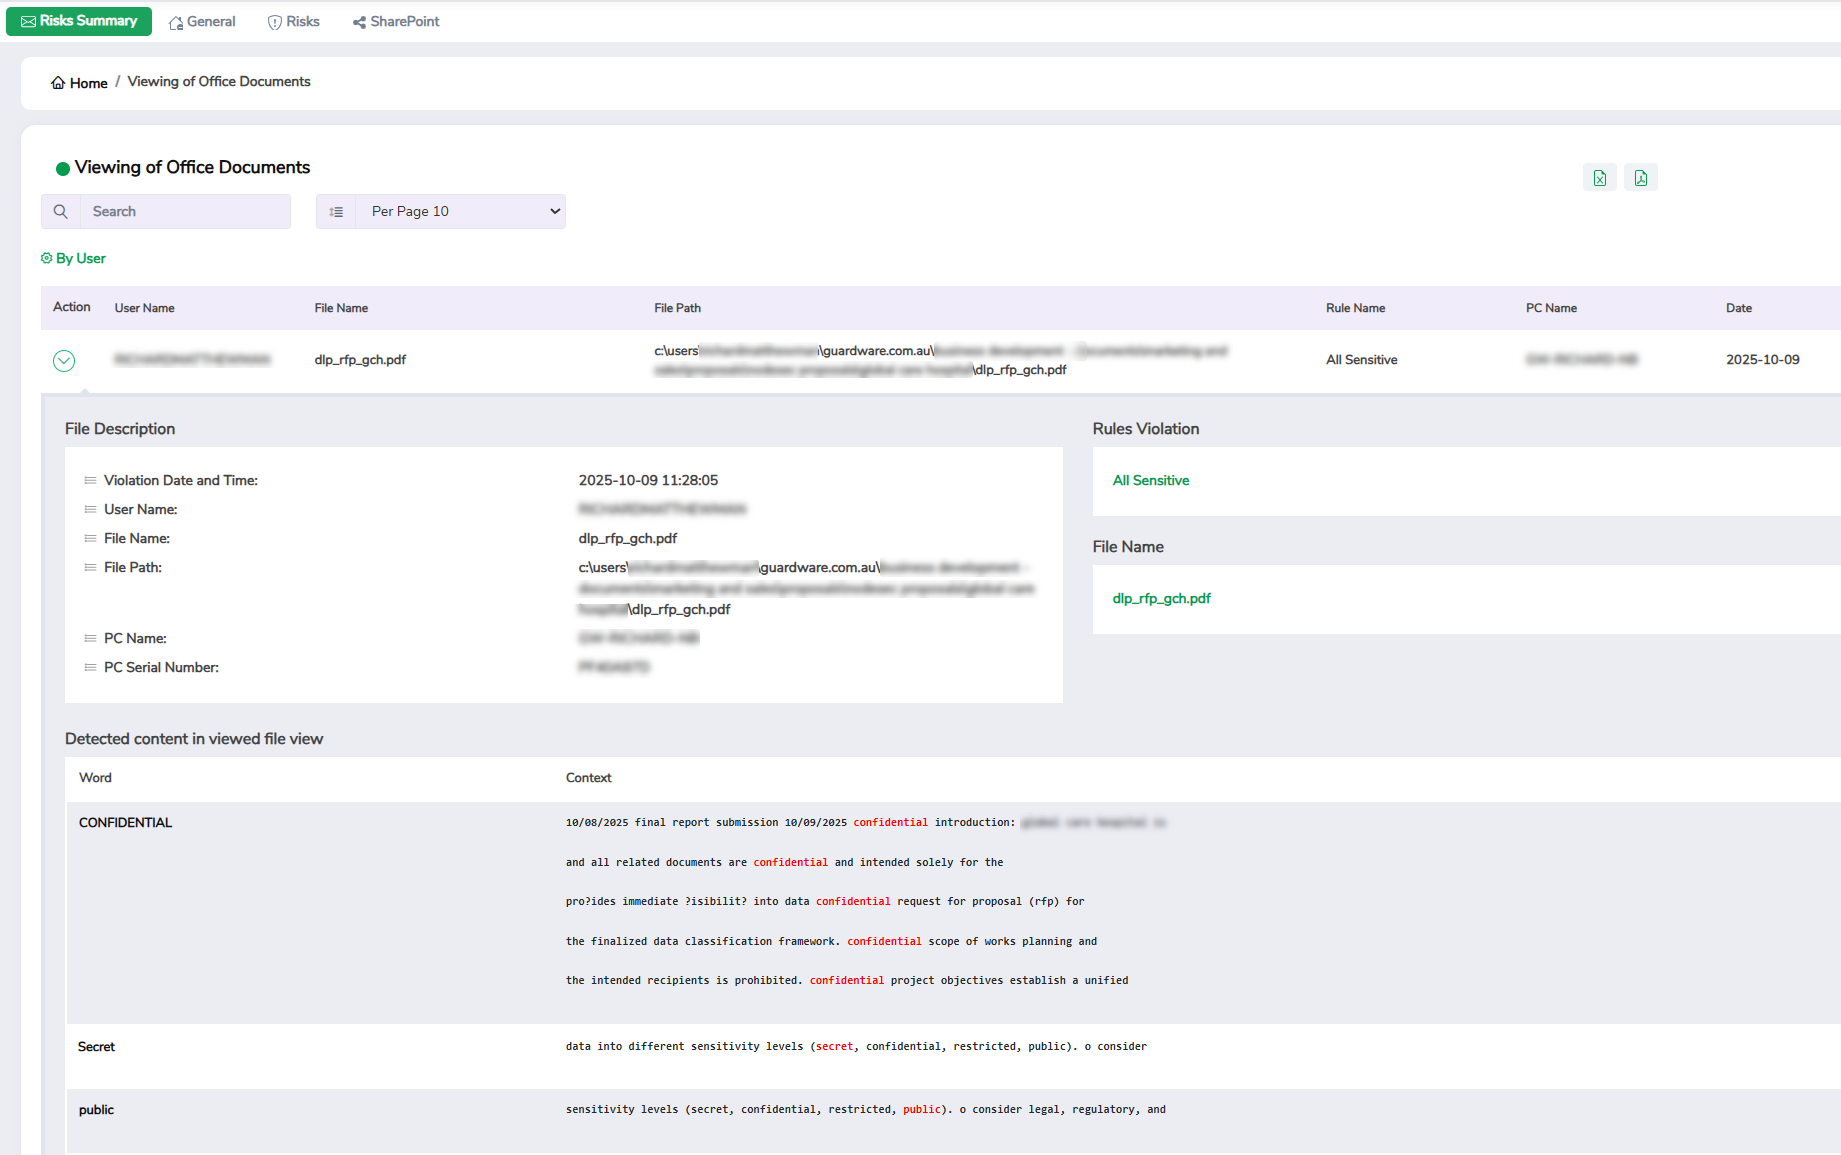
Task: Click the green status dot by page title
Action: tap(62, 168)
